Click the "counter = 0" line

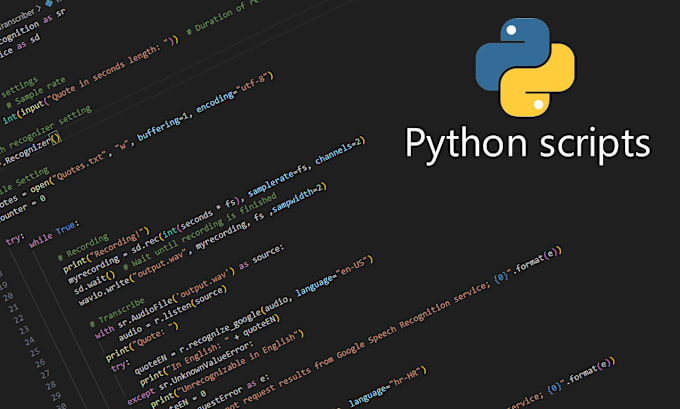click(x=22, y=211)
